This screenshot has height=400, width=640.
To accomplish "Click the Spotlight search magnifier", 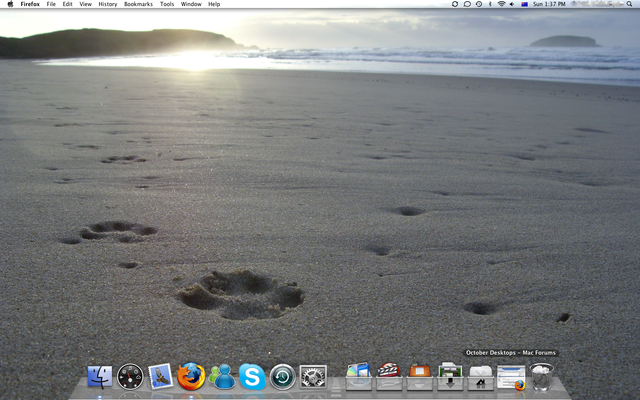I will [630, 4].
